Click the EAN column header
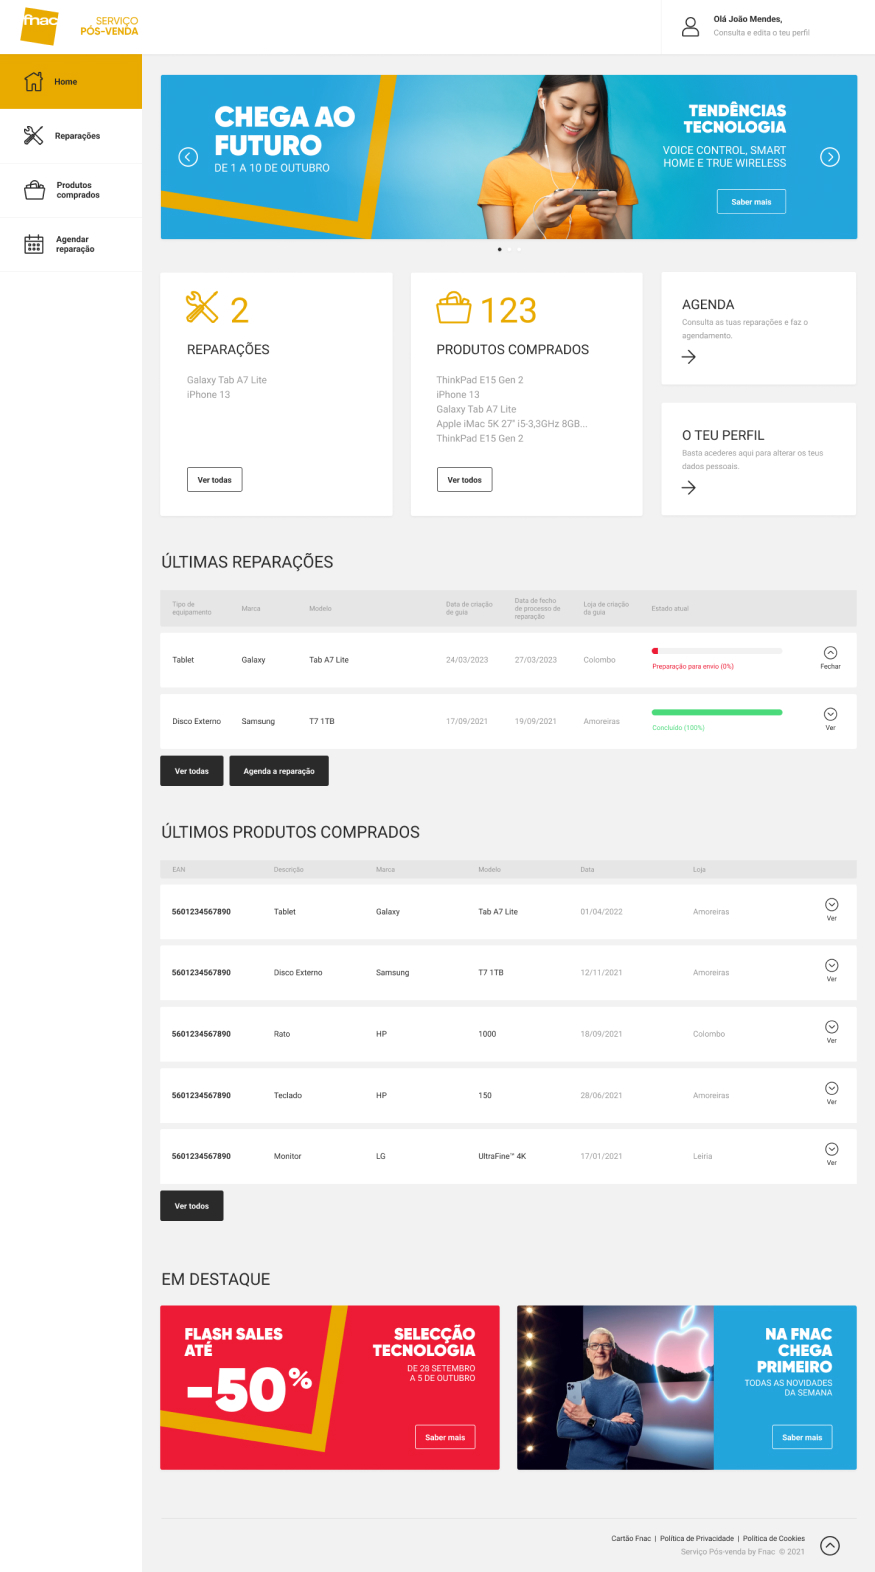The image size is (875, 1572). coord(179,870)
